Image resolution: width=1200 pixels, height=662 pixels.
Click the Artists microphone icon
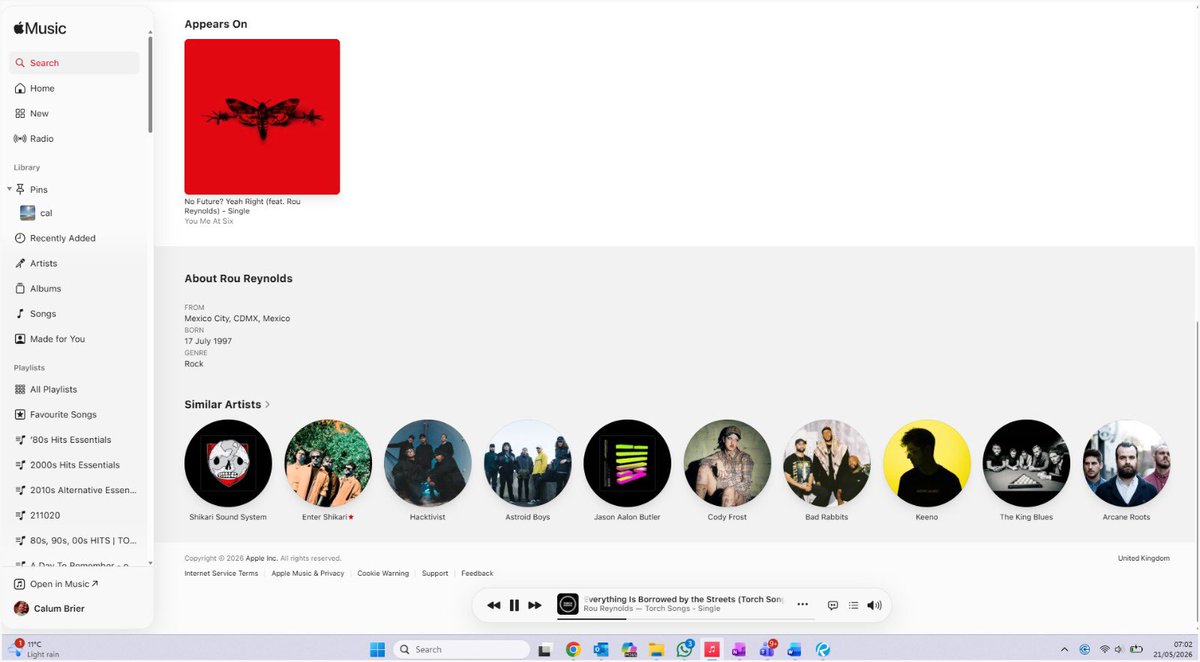(x=20, y=263)
